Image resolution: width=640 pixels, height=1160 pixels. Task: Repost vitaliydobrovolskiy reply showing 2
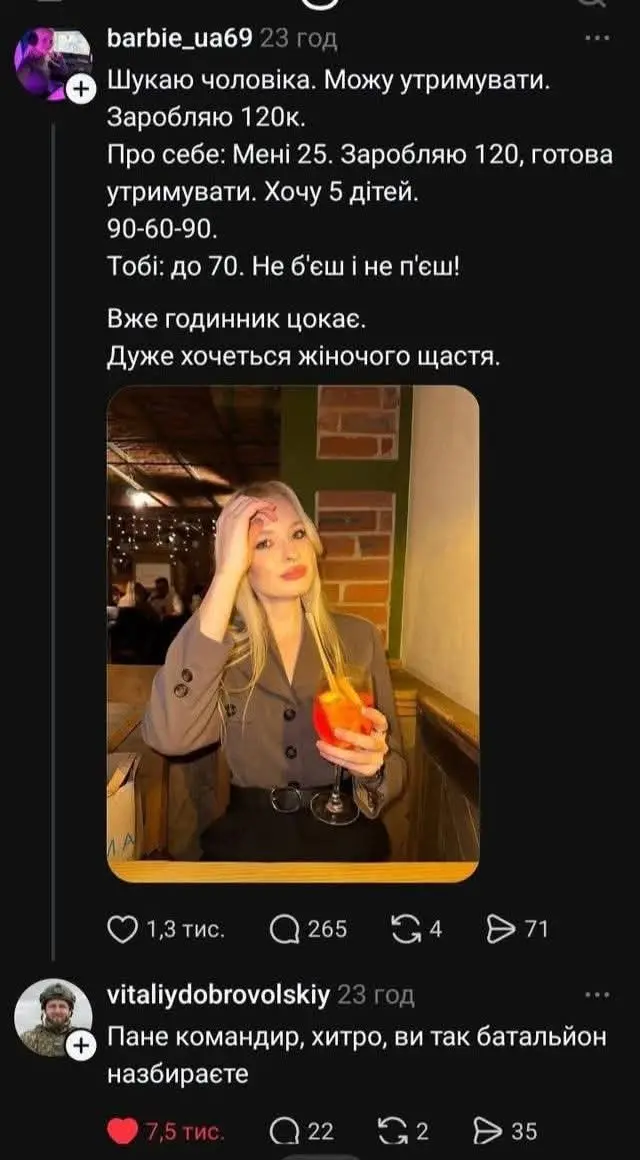pyautogui.click(x=393, y=1131)
